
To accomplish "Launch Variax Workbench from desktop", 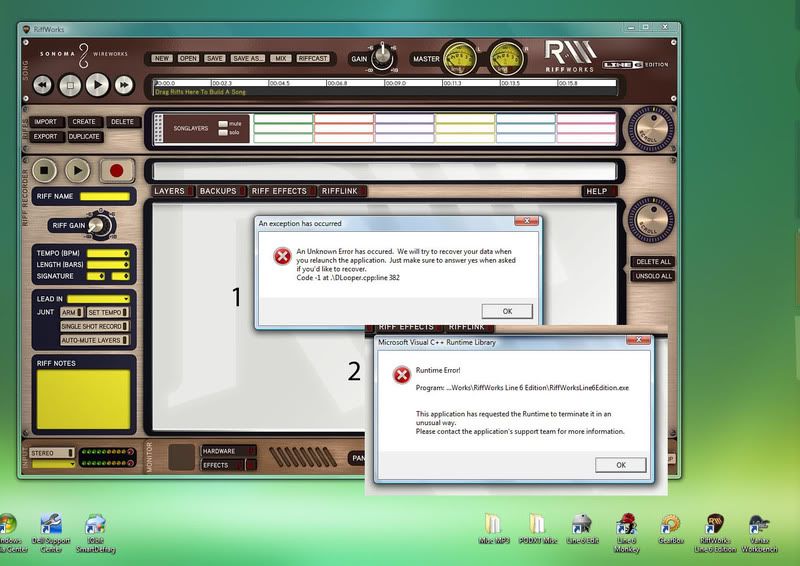I will 759,533.
